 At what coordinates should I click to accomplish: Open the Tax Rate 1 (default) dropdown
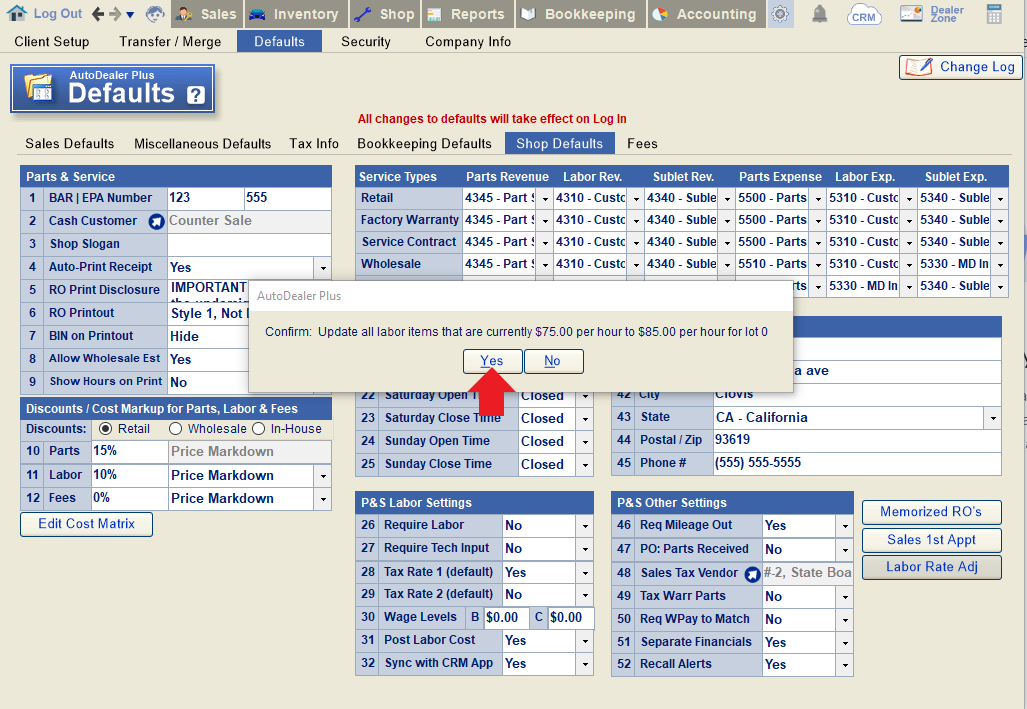click(x=585, y=573)
